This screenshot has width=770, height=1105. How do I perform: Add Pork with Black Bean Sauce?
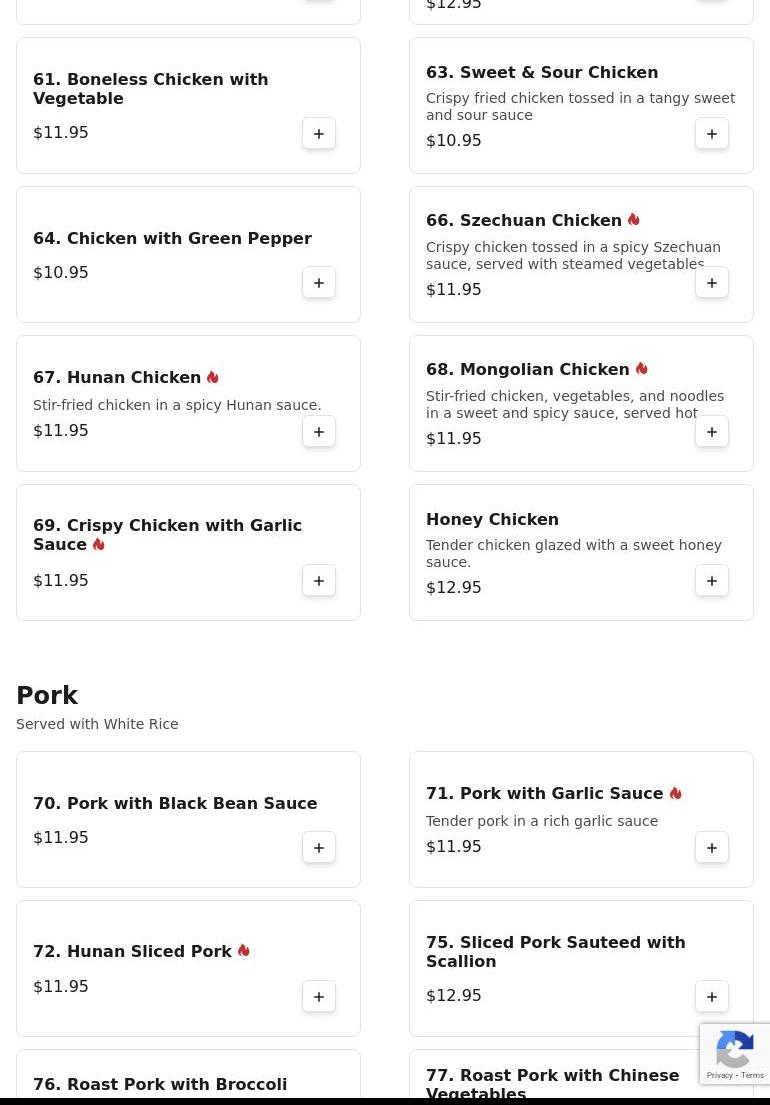(318, 847)
